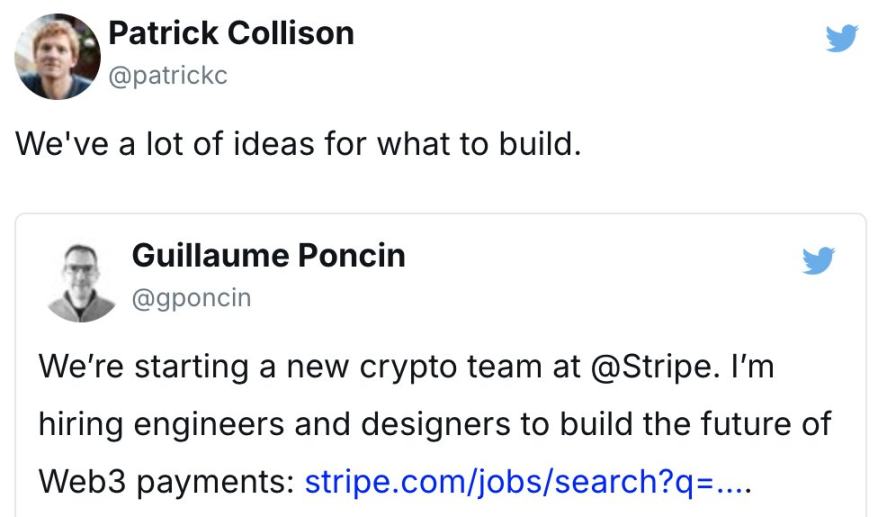Click the words "Web3 payments:" in the quote
The width and height of the screenshot is (887, 517).
pyautogui.click(x=166, y=482)
